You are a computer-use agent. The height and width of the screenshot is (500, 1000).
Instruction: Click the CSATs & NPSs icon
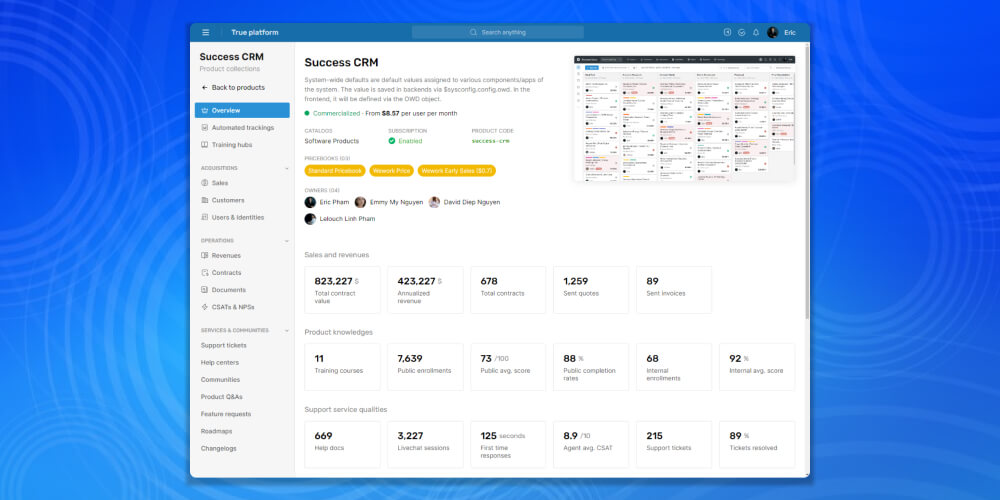point(205,307)
